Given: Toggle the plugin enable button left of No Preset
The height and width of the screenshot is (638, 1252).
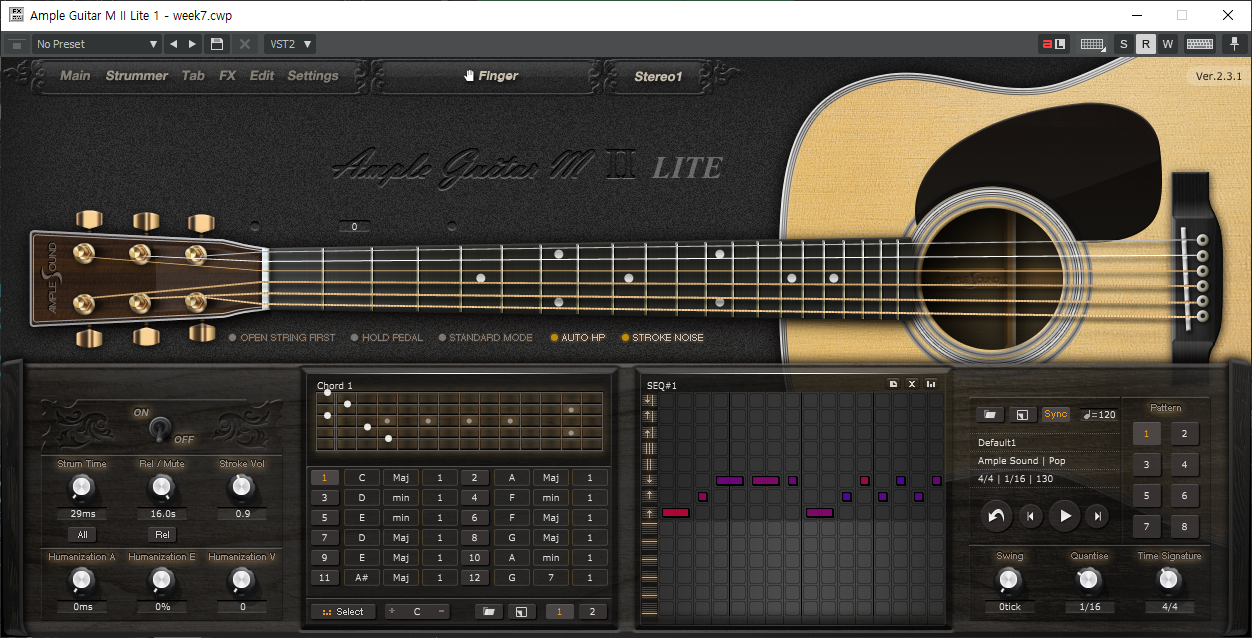Looking at the screenshot, I should point(16,44).
